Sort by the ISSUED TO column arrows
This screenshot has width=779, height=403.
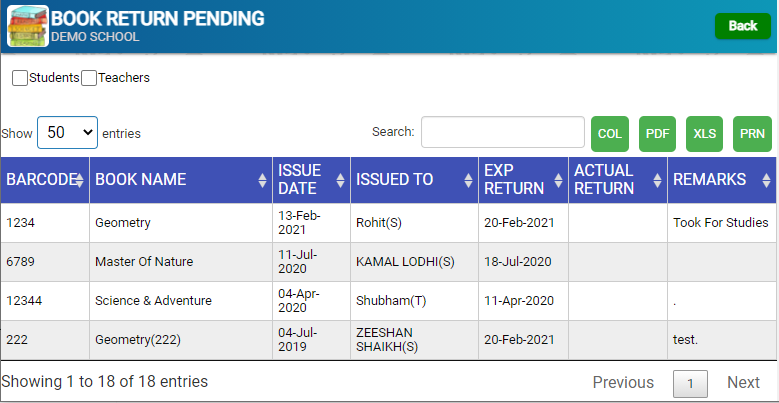(468, 180)
